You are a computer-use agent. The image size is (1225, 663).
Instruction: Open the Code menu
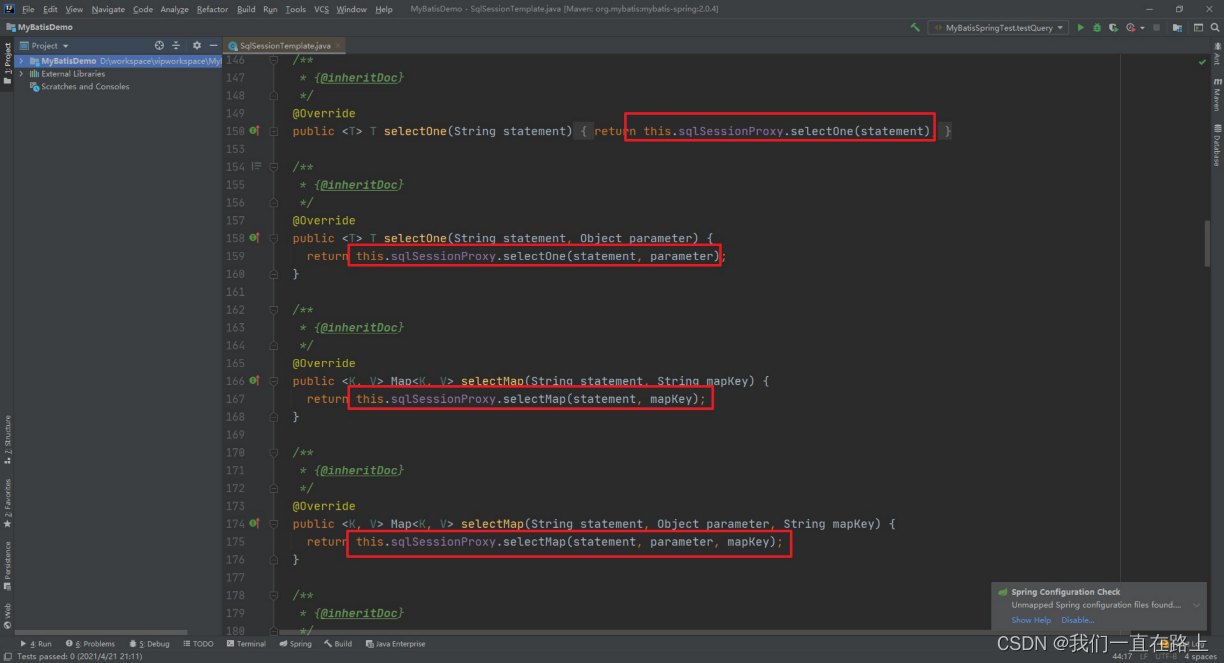(x=143, y=9)
